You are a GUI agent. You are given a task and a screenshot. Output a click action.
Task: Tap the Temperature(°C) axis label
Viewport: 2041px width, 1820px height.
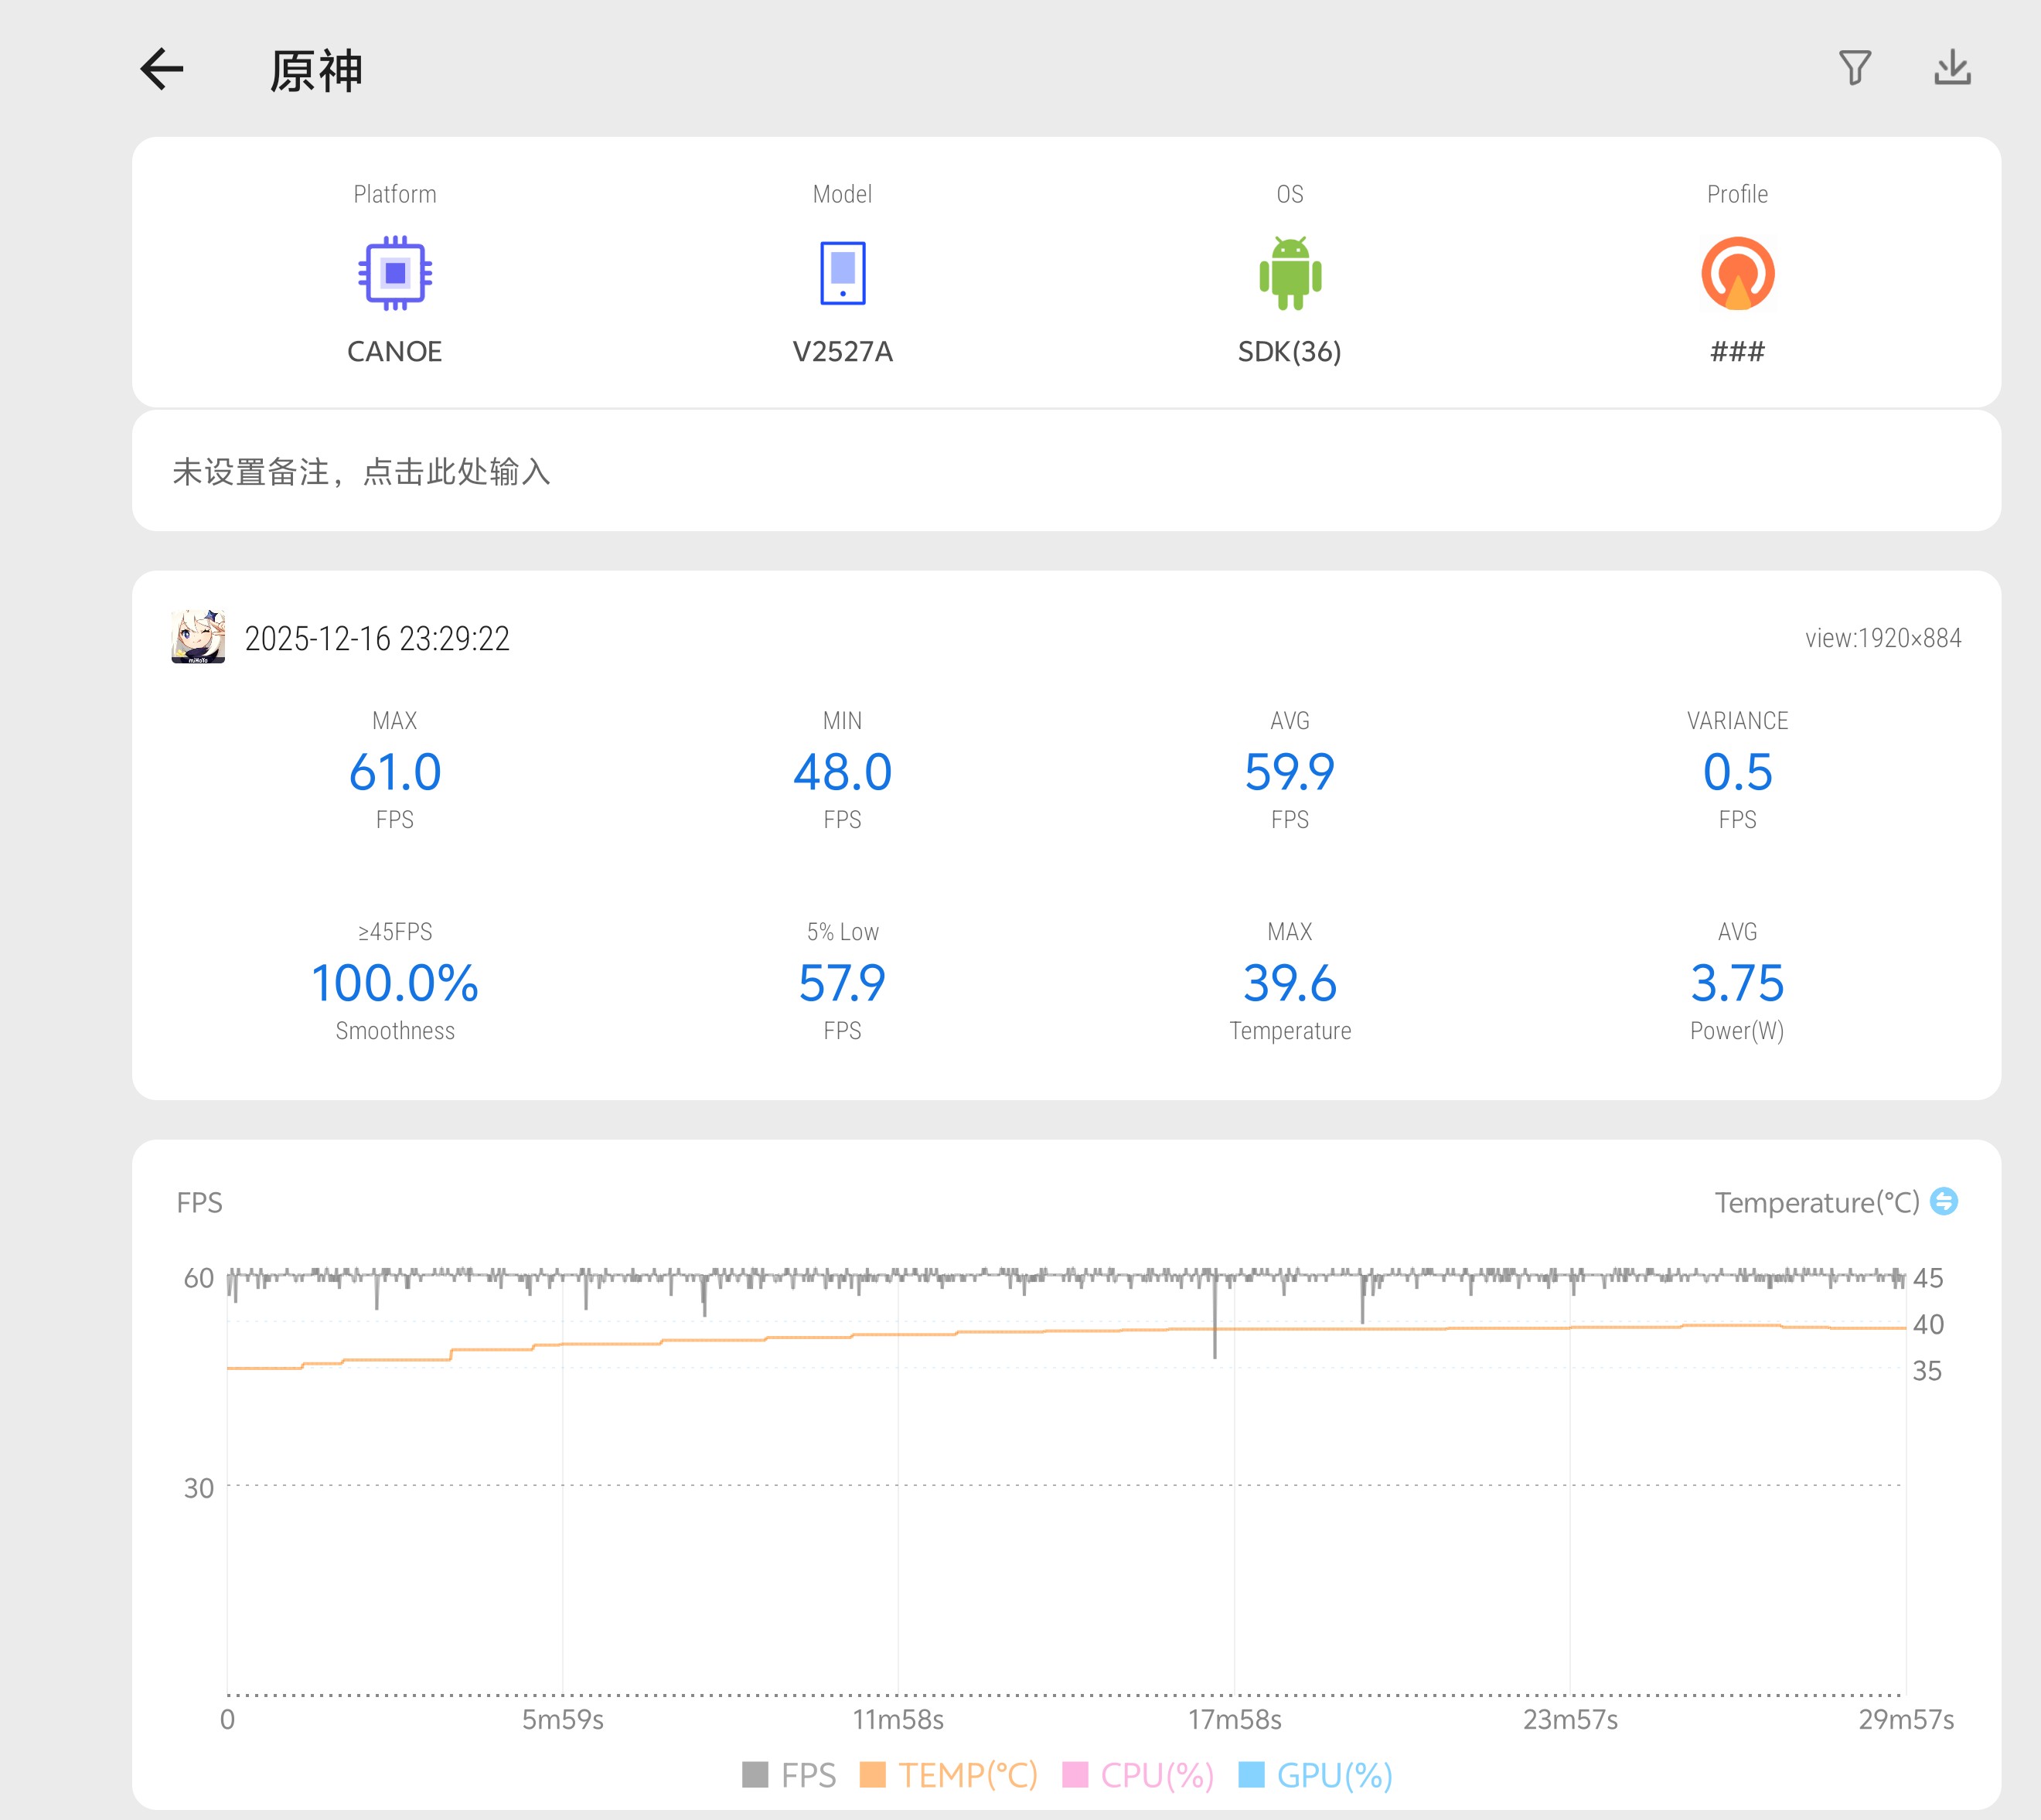pyautogui.click(x=1816, y=1202)
